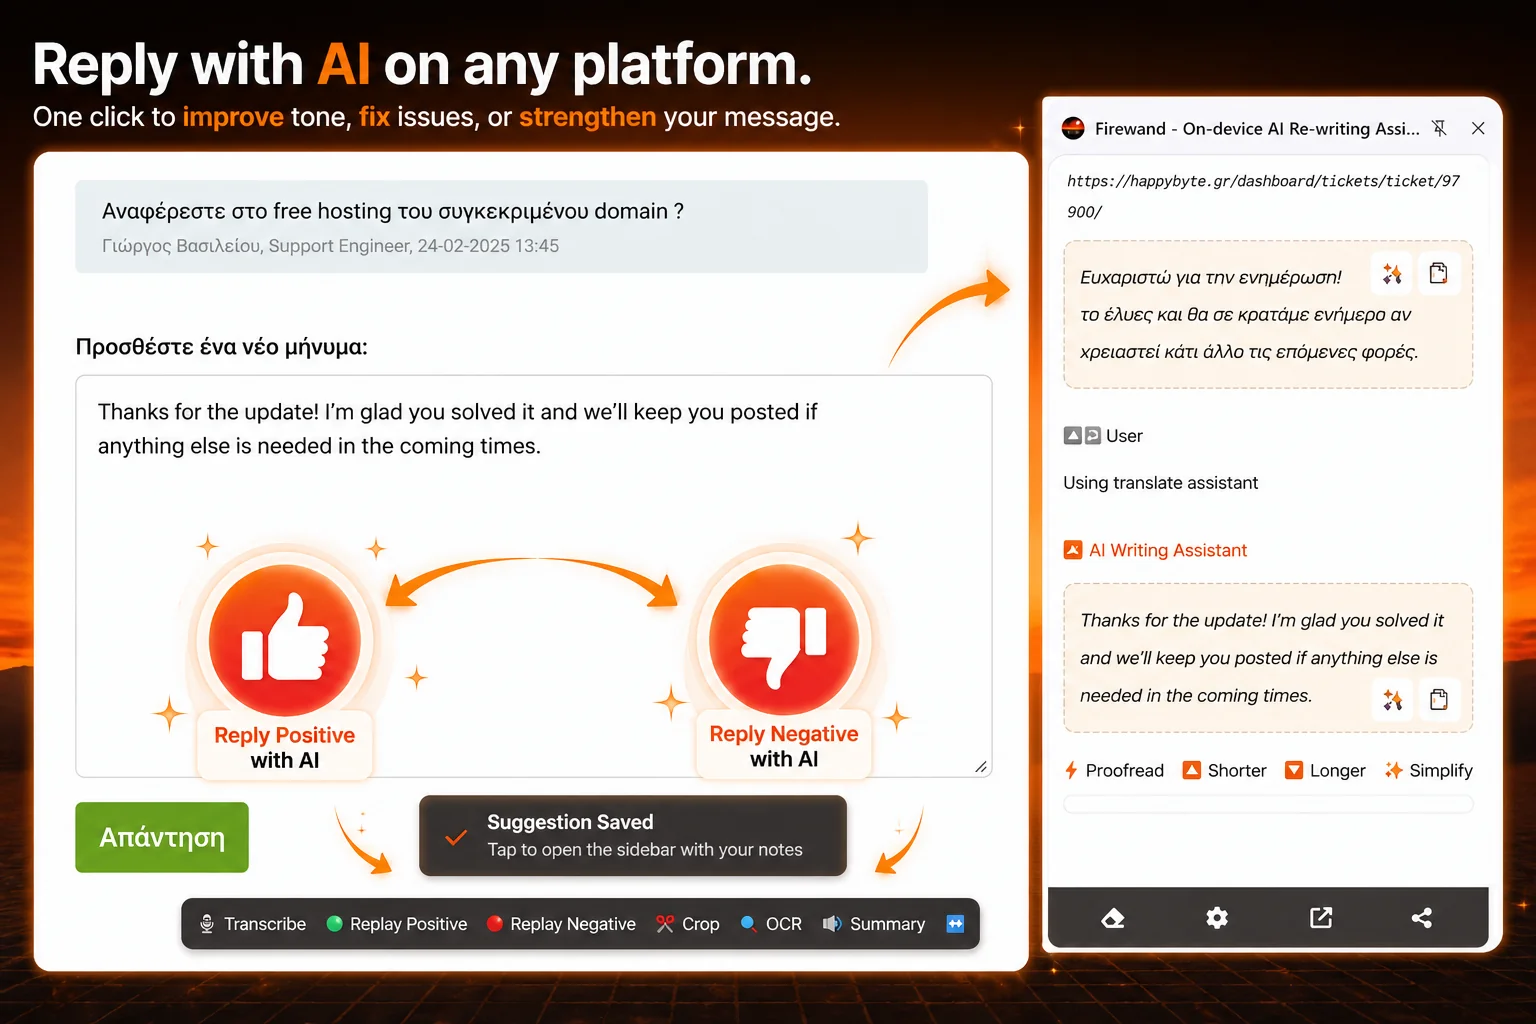The image size is (1536, 1024).
Task: Rewrite the Greek text using the sparkles icon
Action: point(1392,272)
